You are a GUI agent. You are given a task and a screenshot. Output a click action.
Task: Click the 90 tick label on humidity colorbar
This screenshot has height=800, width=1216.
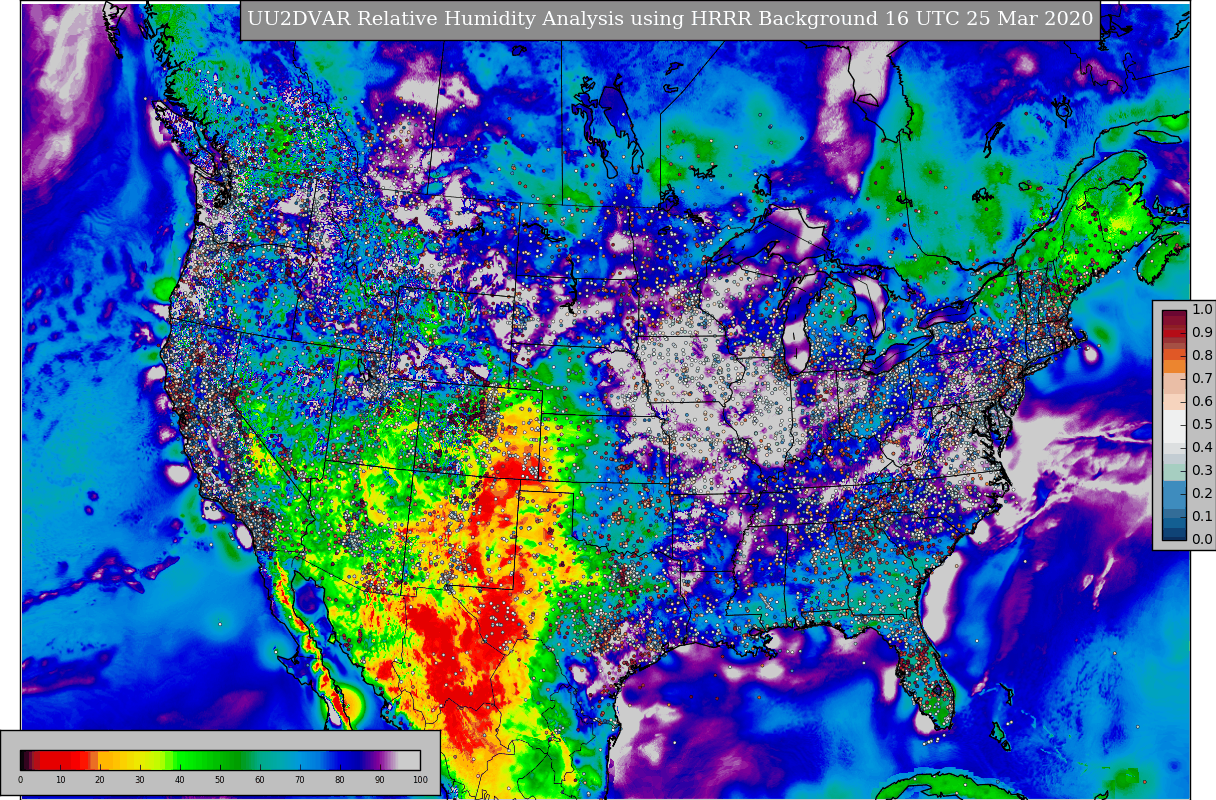380,780
